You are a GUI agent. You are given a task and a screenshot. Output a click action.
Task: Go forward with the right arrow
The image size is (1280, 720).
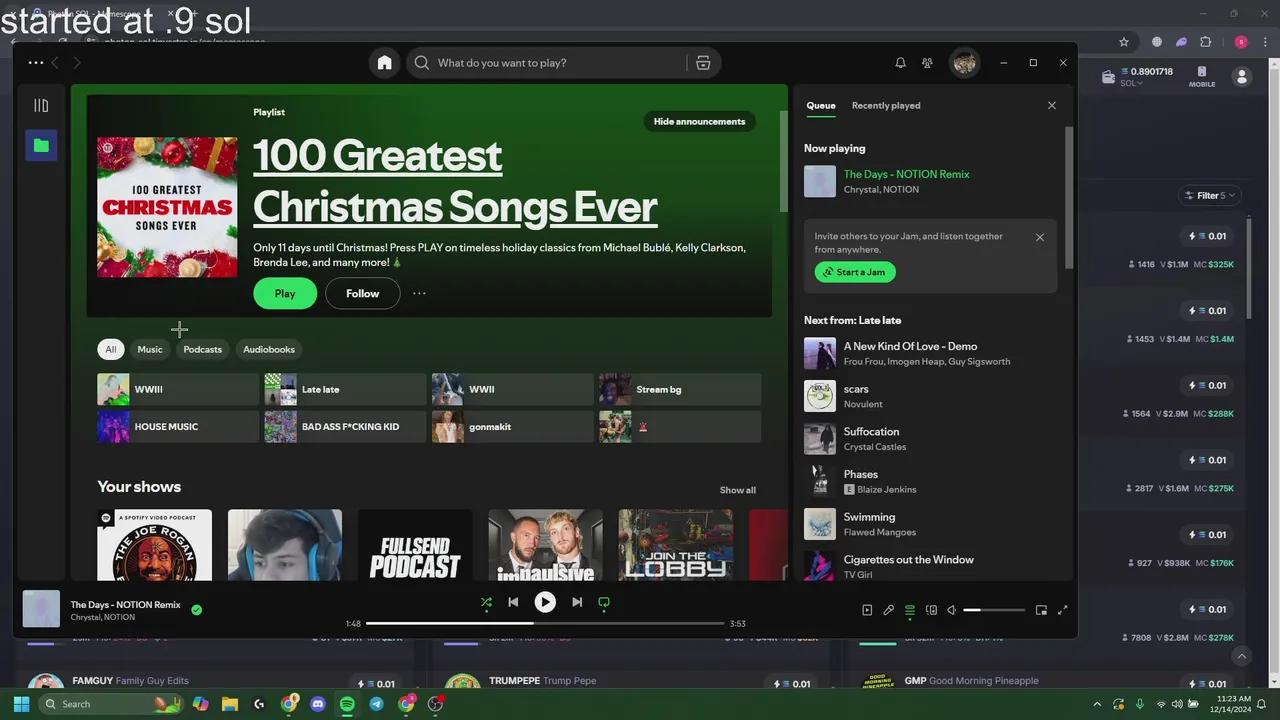point(76,63)
